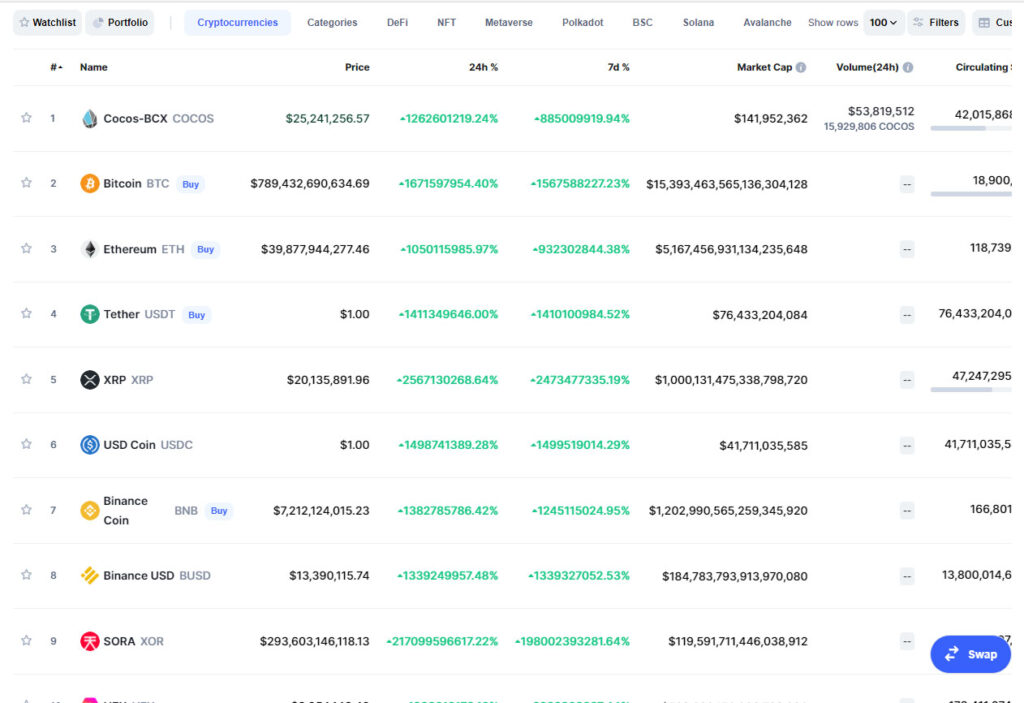Click the Binance USD logo icon
Image resolution: width=1024 pixels, height=703 pixels.
click(x=89, y=576)
